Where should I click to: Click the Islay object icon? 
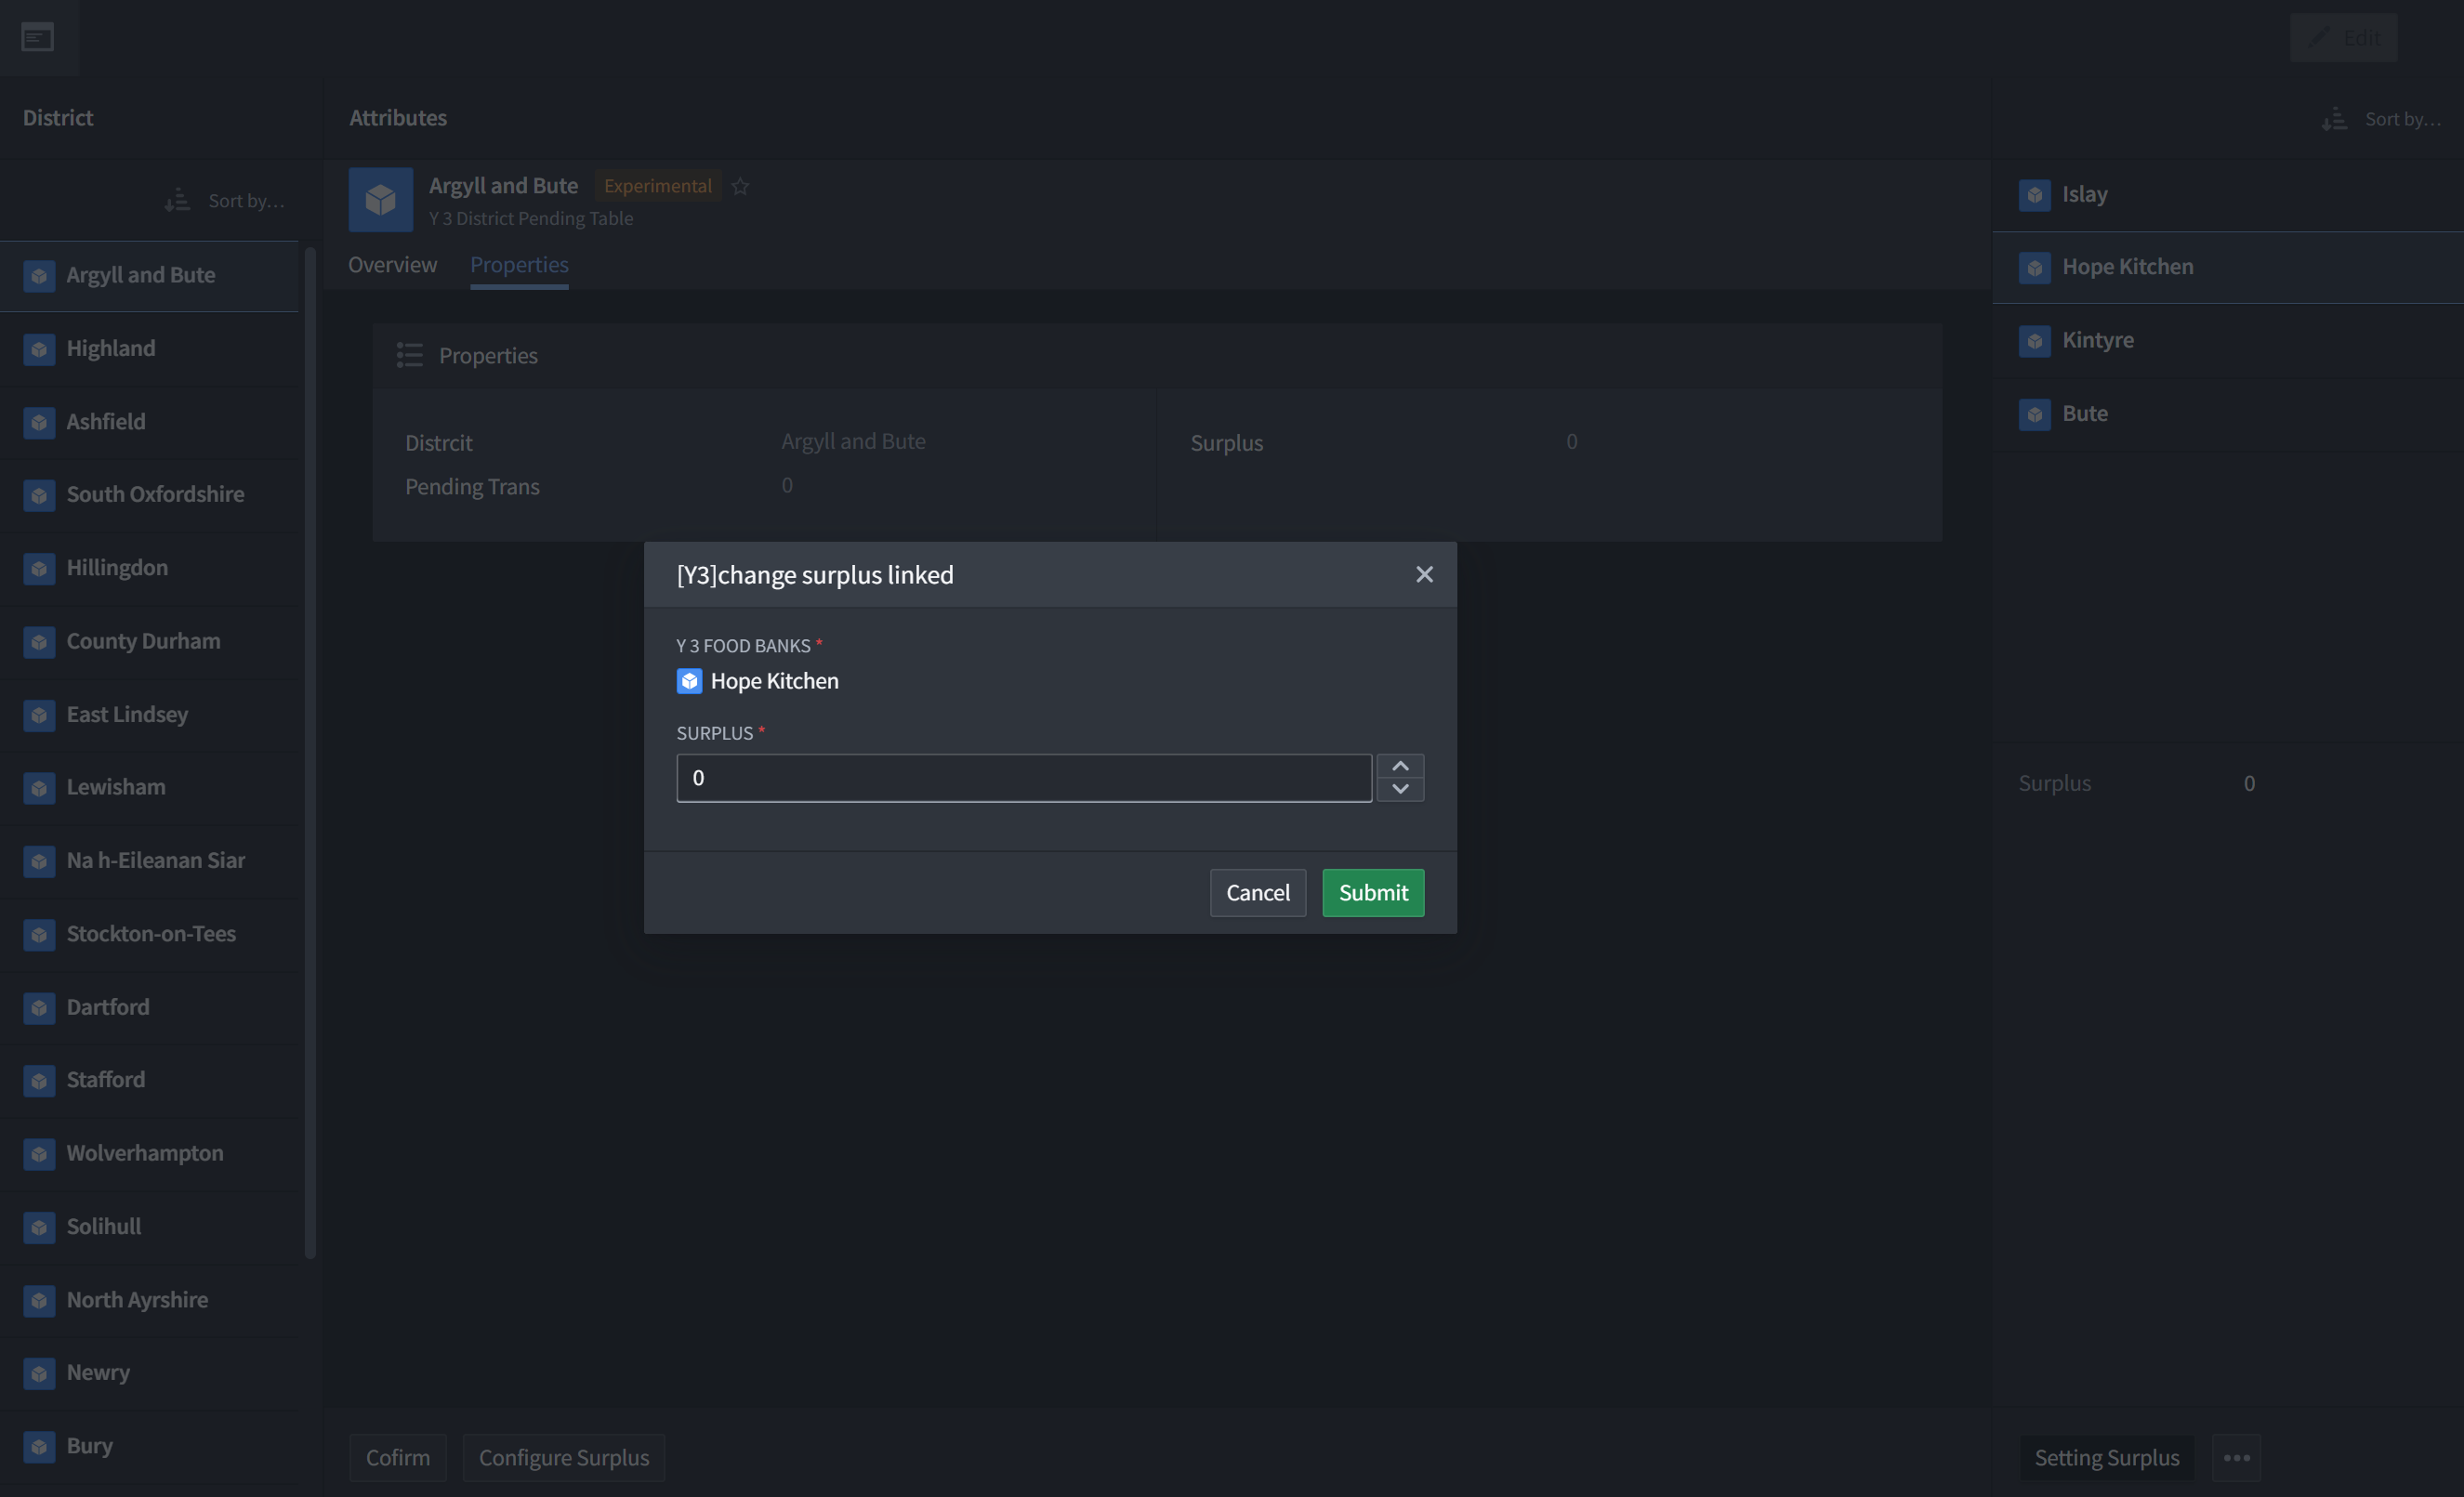coord(2034,195)
